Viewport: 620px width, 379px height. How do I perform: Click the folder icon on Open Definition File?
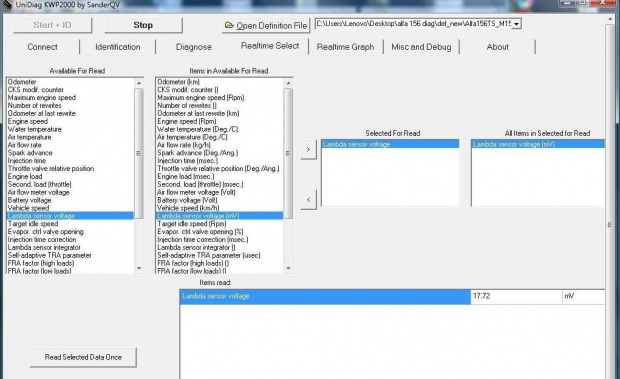point(229,25)
